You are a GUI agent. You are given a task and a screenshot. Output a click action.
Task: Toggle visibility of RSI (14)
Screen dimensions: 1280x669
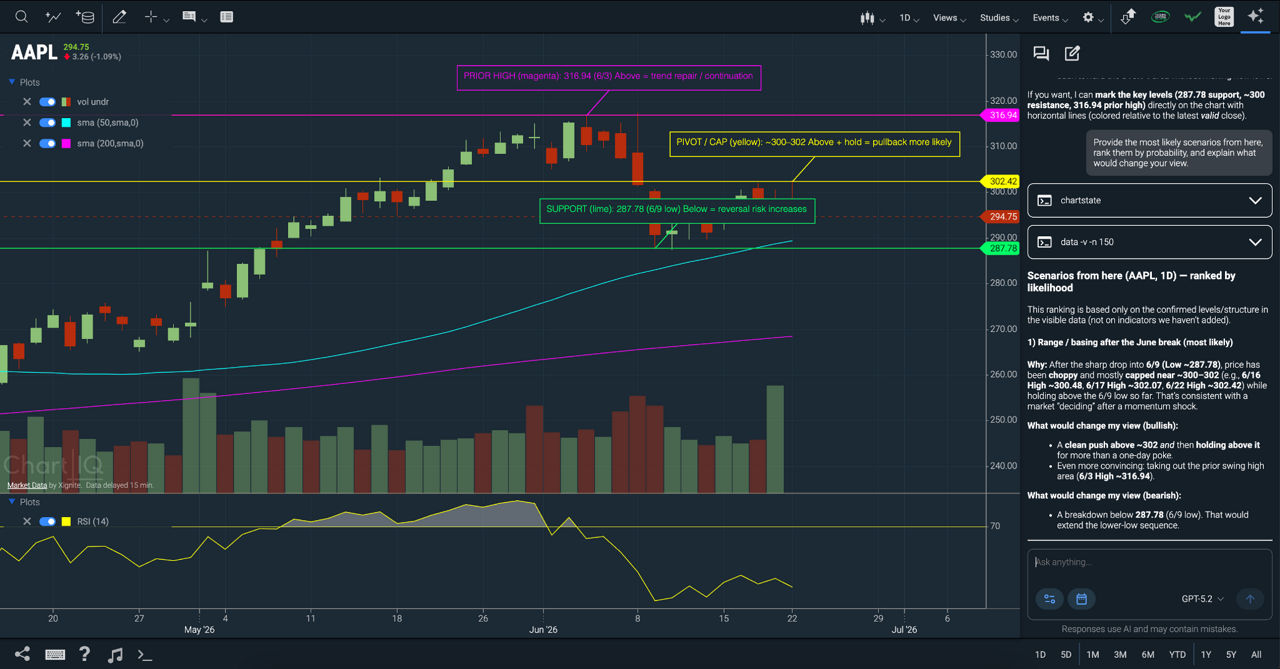[x=47, y=521]
